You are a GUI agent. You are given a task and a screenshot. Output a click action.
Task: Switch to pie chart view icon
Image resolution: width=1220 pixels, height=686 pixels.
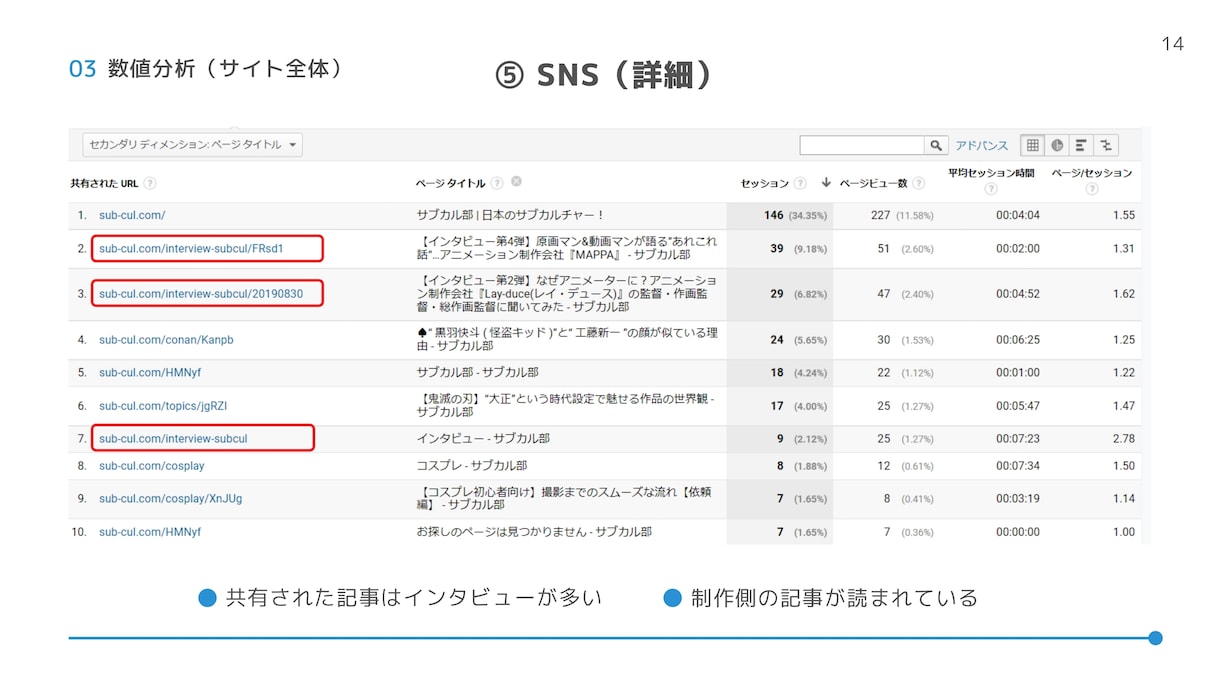tap(1057, 146)
